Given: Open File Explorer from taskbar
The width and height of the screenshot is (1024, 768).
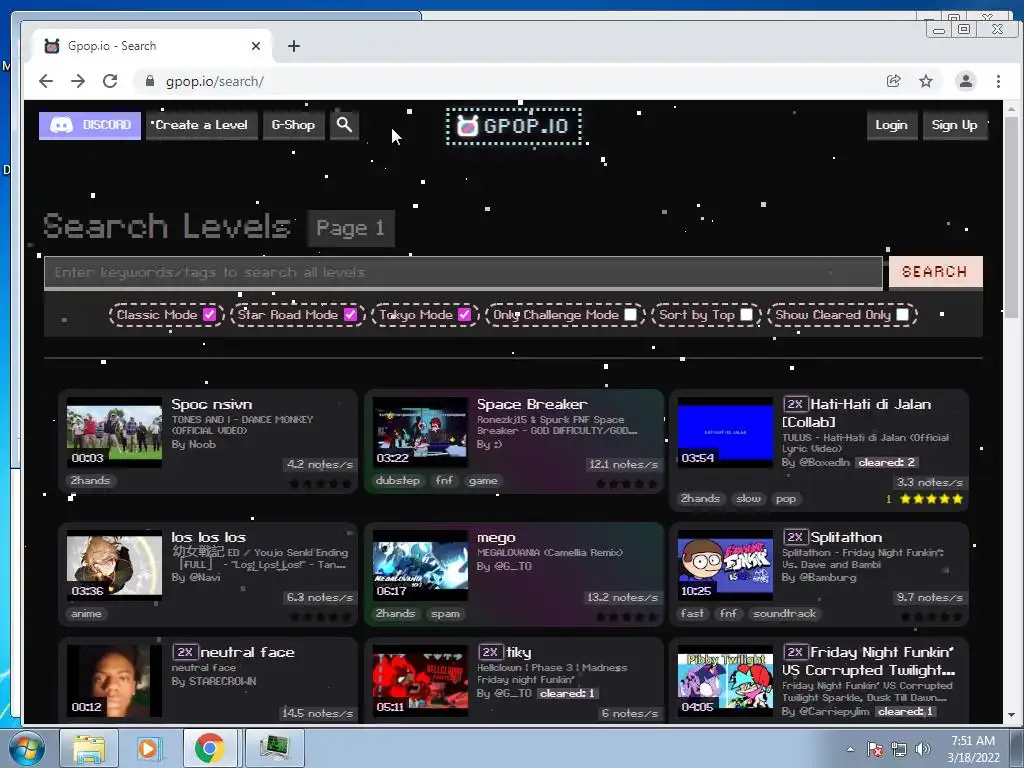Looking at the screenshot, I should (89, 748).
